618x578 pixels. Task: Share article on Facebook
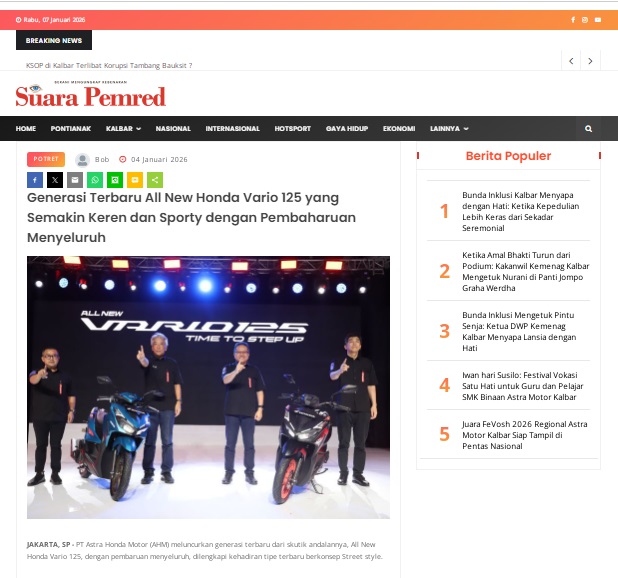click(x=35, y=180)
